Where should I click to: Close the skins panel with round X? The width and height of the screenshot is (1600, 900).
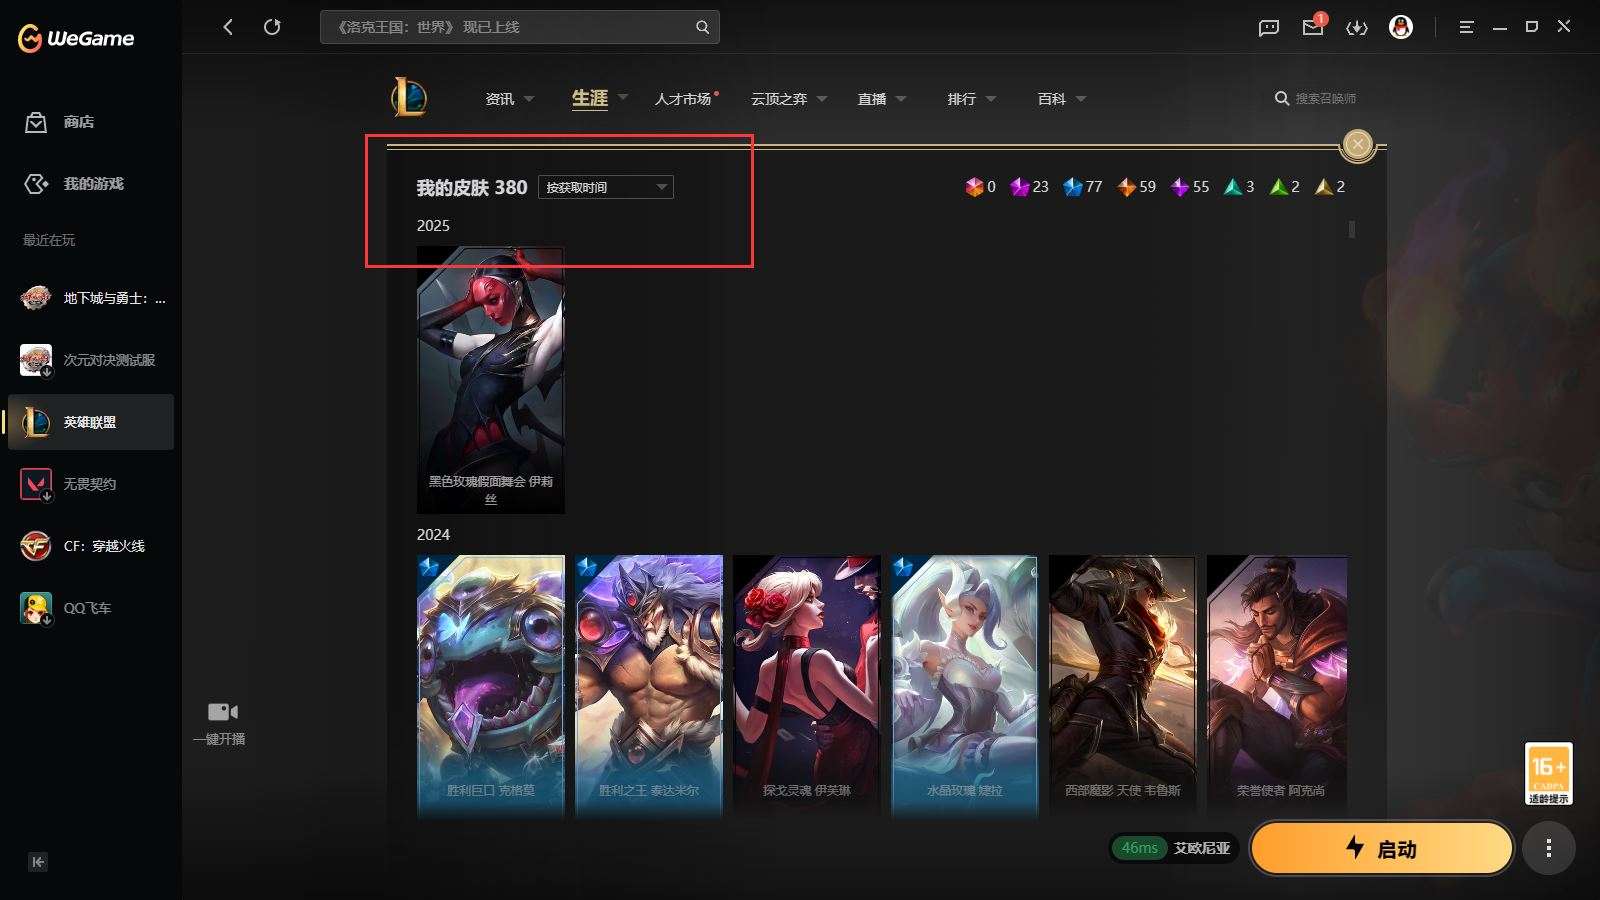point(1358,145)
